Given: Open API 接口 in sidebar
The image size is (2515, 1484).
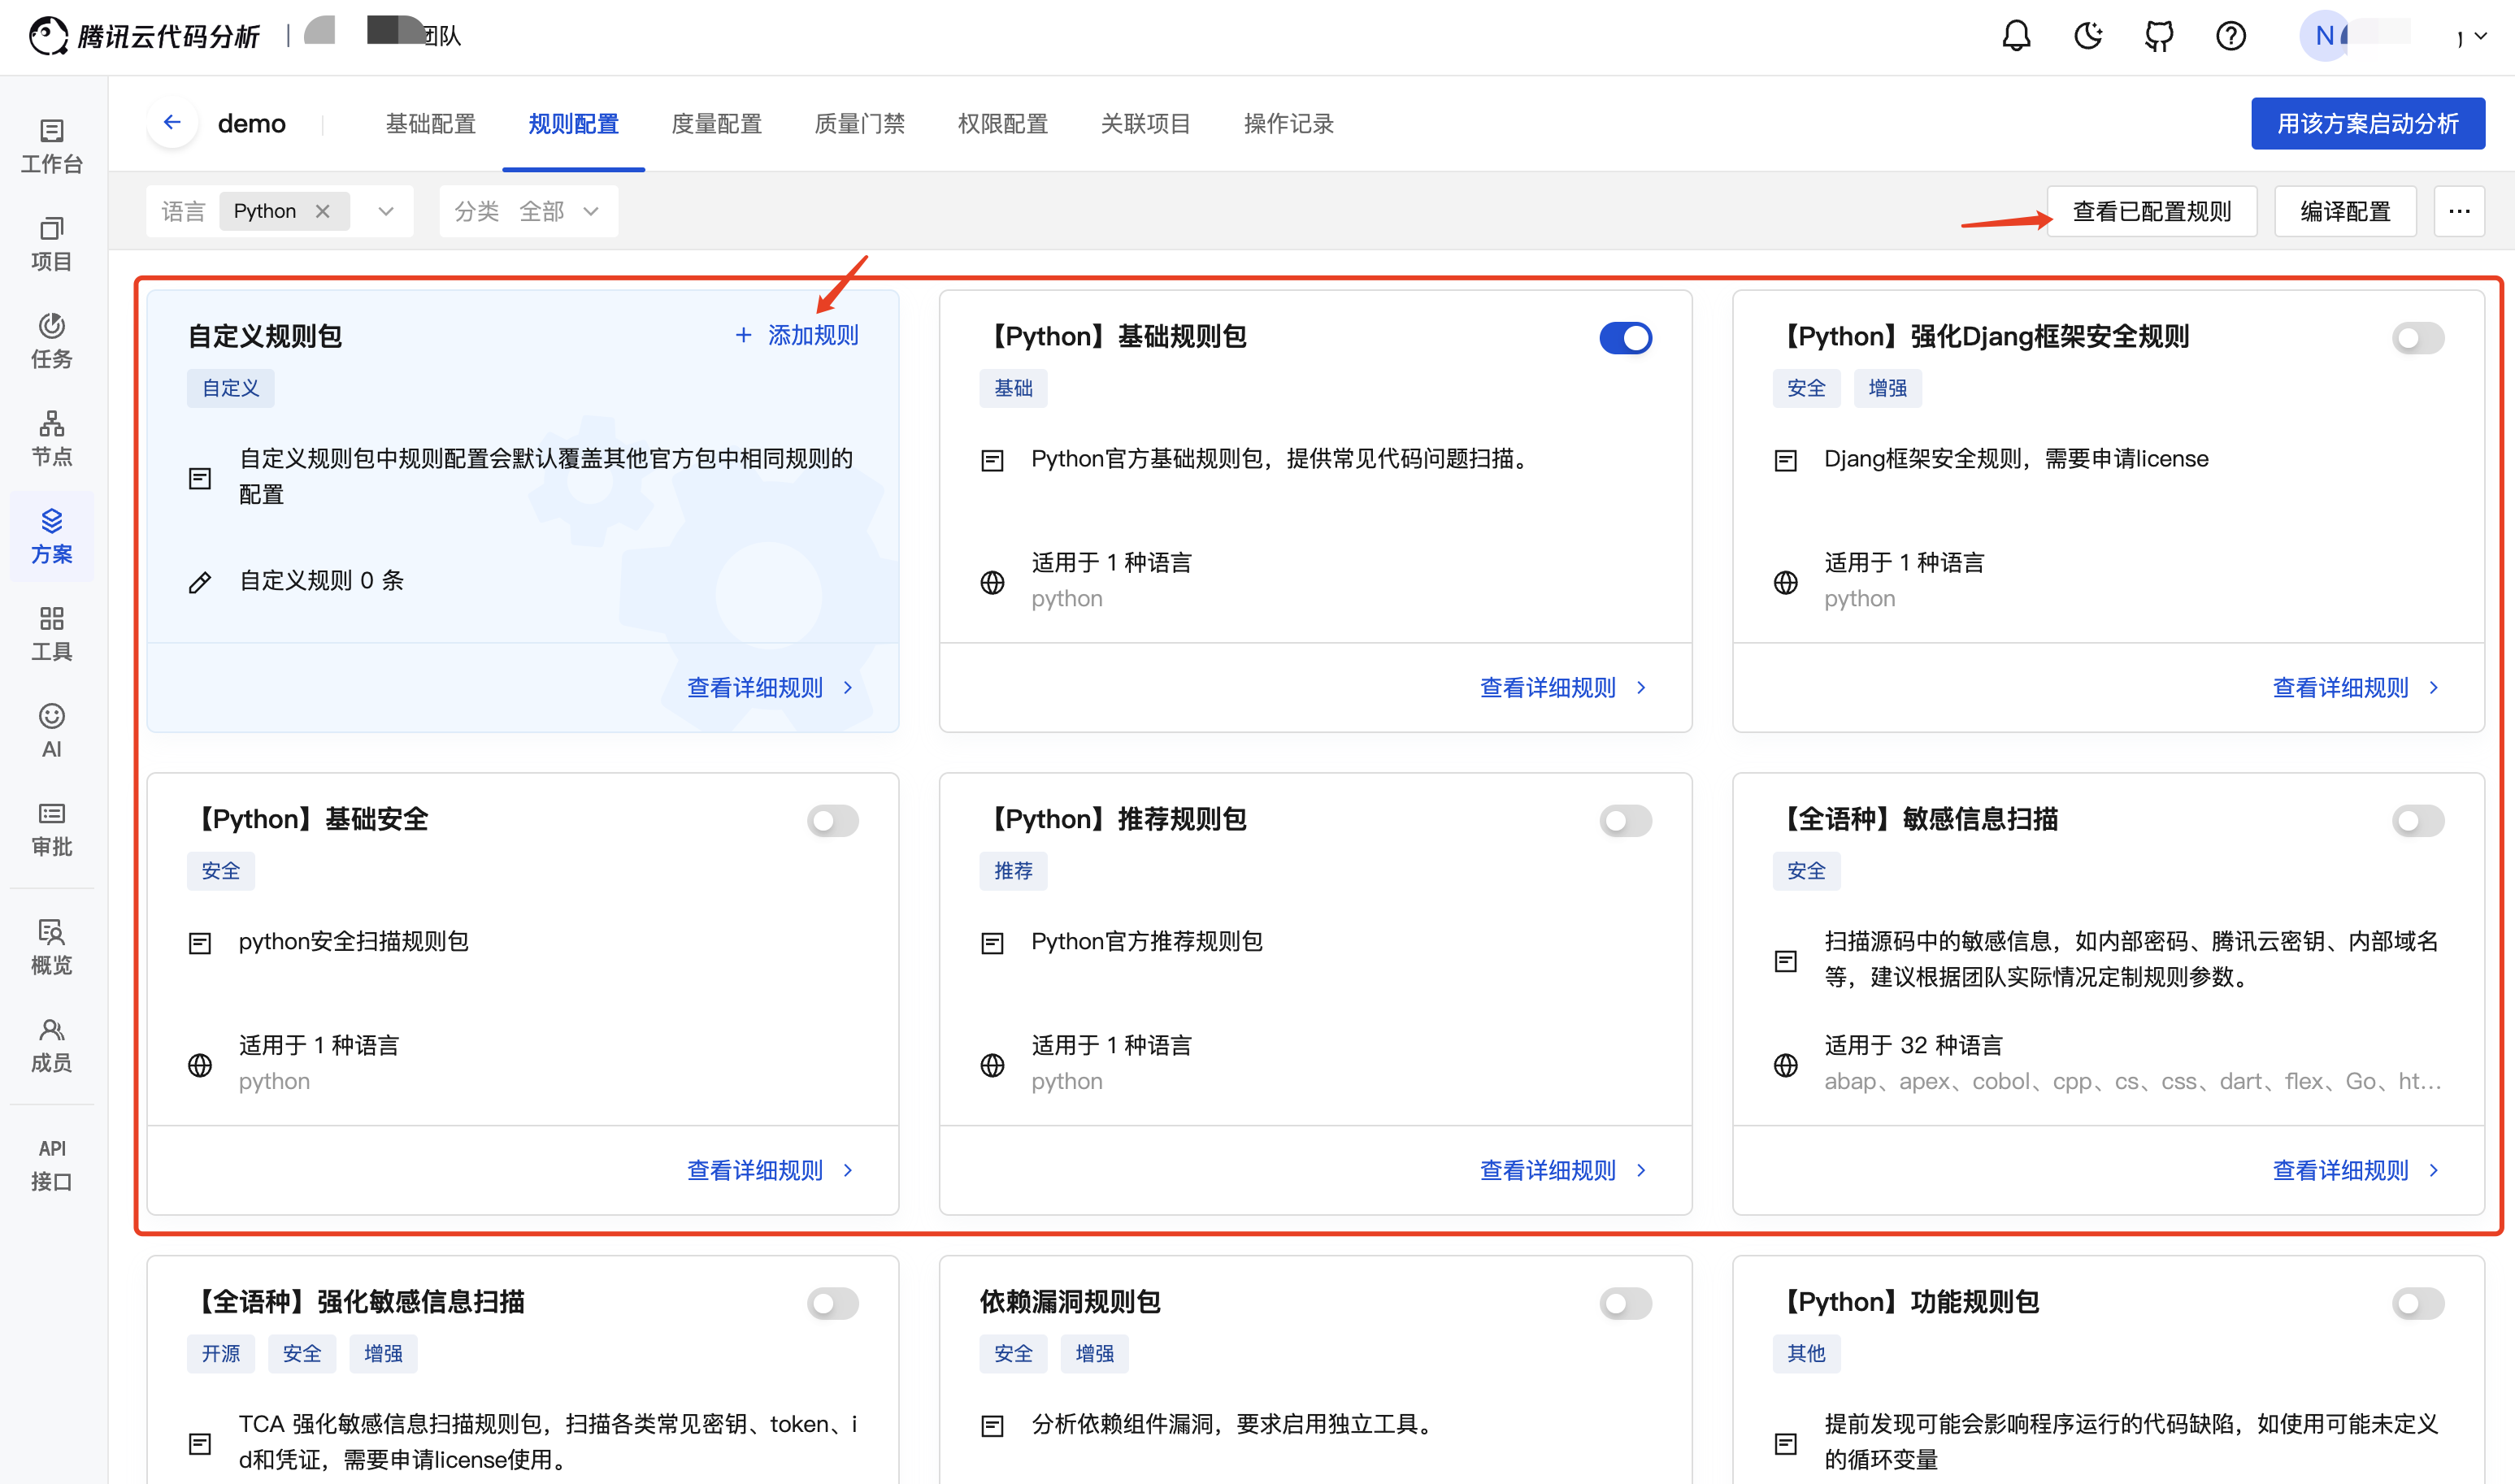Looking at the screenshot, I should [52, 1164].
